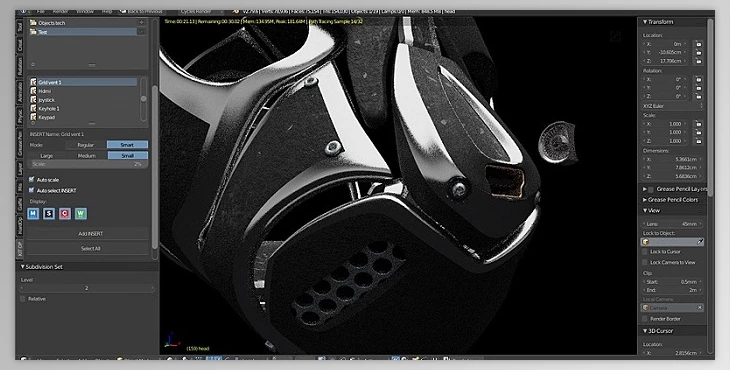Choose Large insert size

(47, 155)
